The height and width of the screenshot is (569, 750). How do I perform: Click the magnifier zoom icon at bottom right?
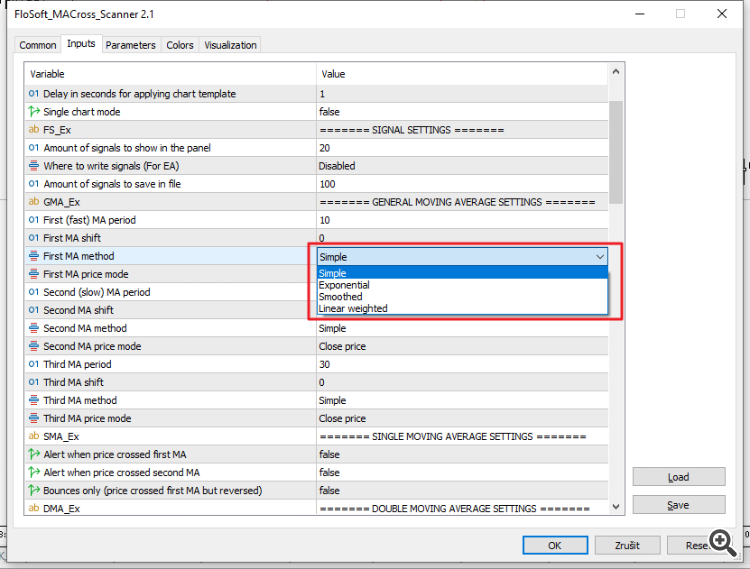click(x=723, y=542)
